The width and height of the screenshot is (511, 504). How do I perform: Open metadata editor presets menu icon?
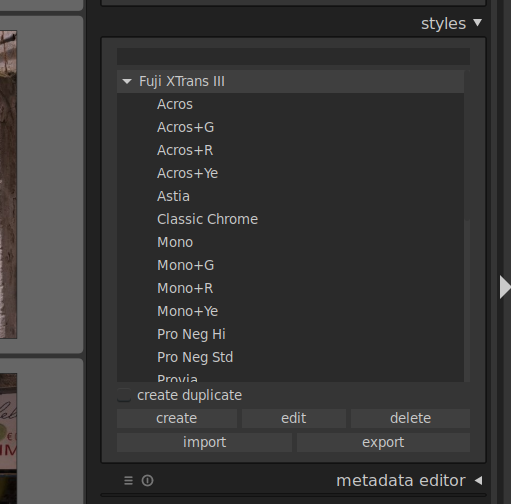(128, 481)
